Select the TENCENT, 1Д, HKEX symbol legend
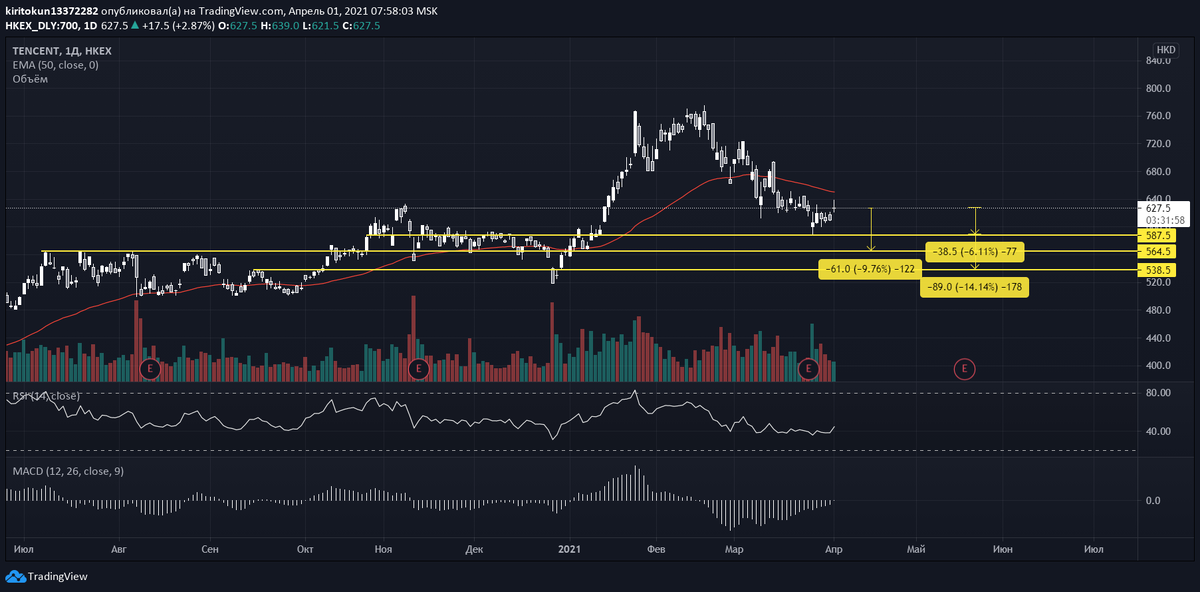The height and width of the screenshot is (592, 1200). (63, 50)
